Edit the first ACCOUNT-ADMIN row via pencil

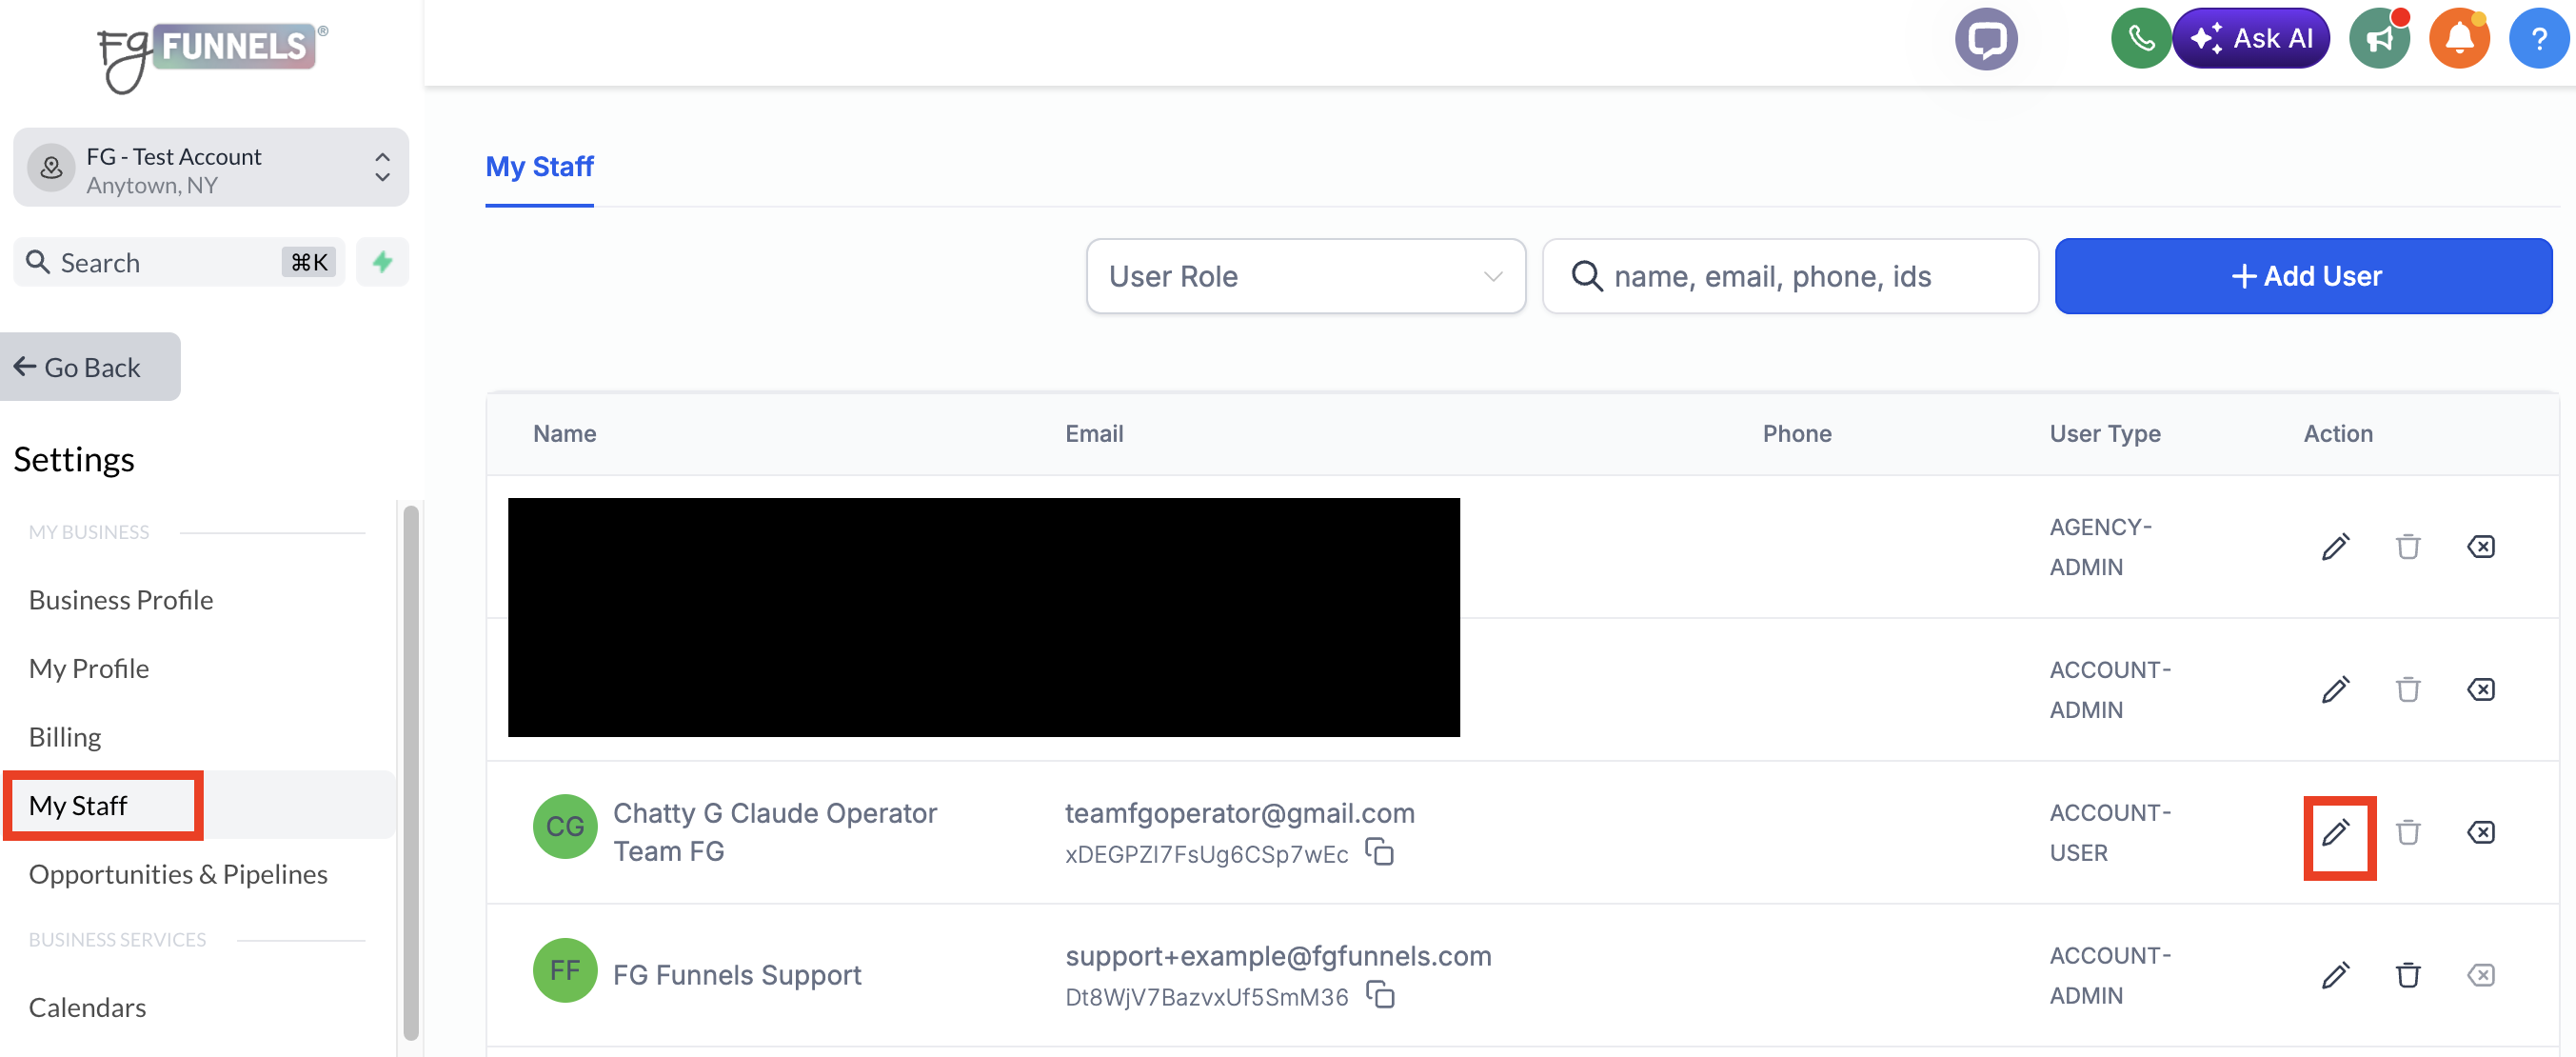(2335, 690)
